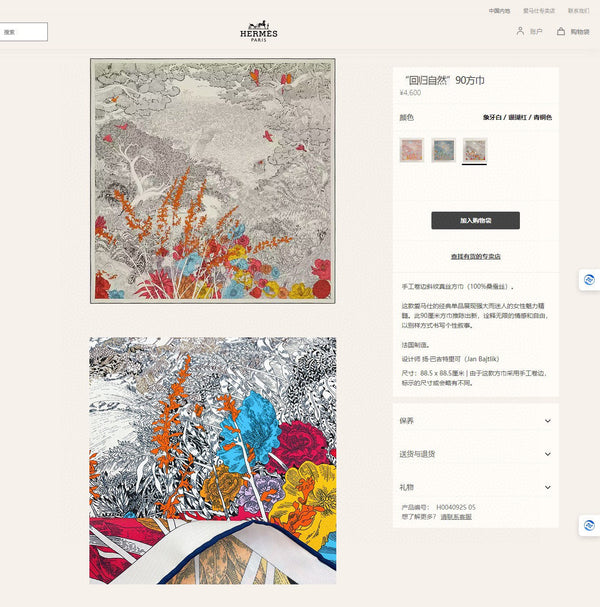Expand the 礼物 (gift) section
The image size is (600, 607).
click(475, 487)
